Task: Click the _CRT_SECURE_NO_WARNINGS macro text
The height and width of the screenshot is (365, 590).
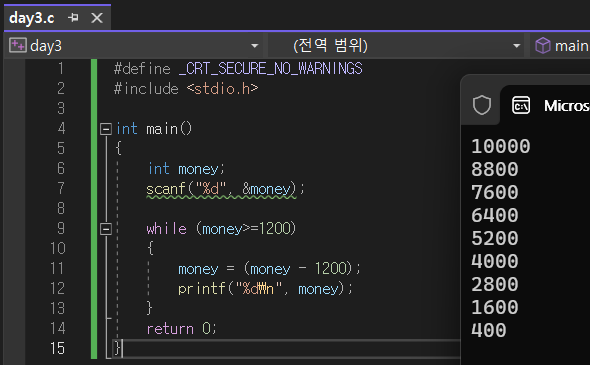Action: (x=271, y=68)
